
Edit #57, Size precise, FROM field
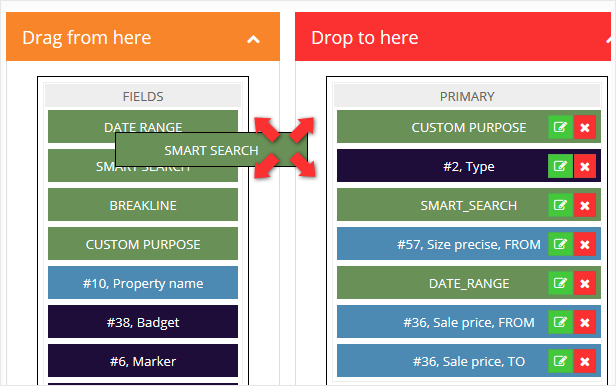coord(561,244)
